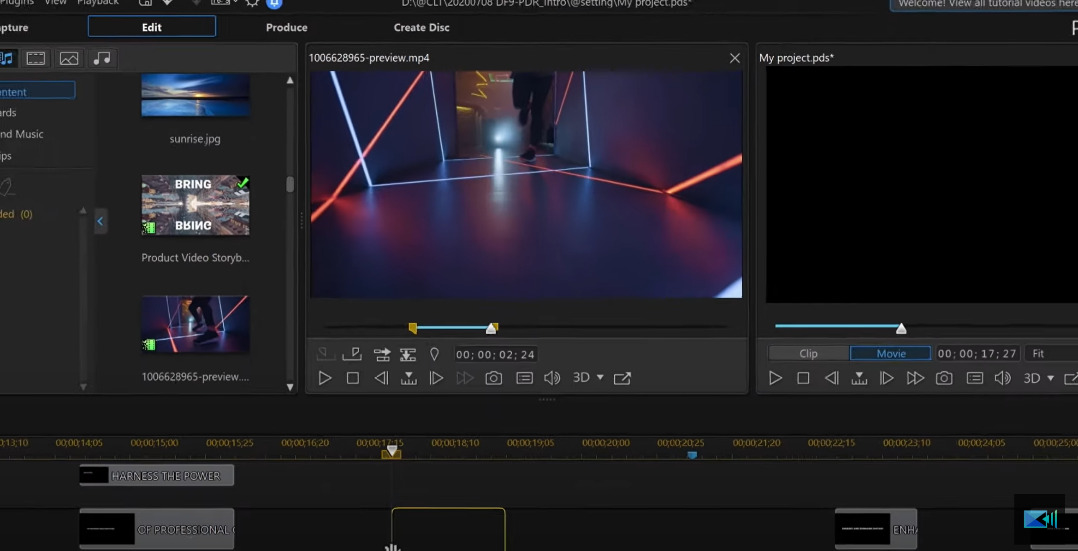Select Movie mode in project preview
The width and height of the screenshot is (1078, 551).
tap(890, 353)
